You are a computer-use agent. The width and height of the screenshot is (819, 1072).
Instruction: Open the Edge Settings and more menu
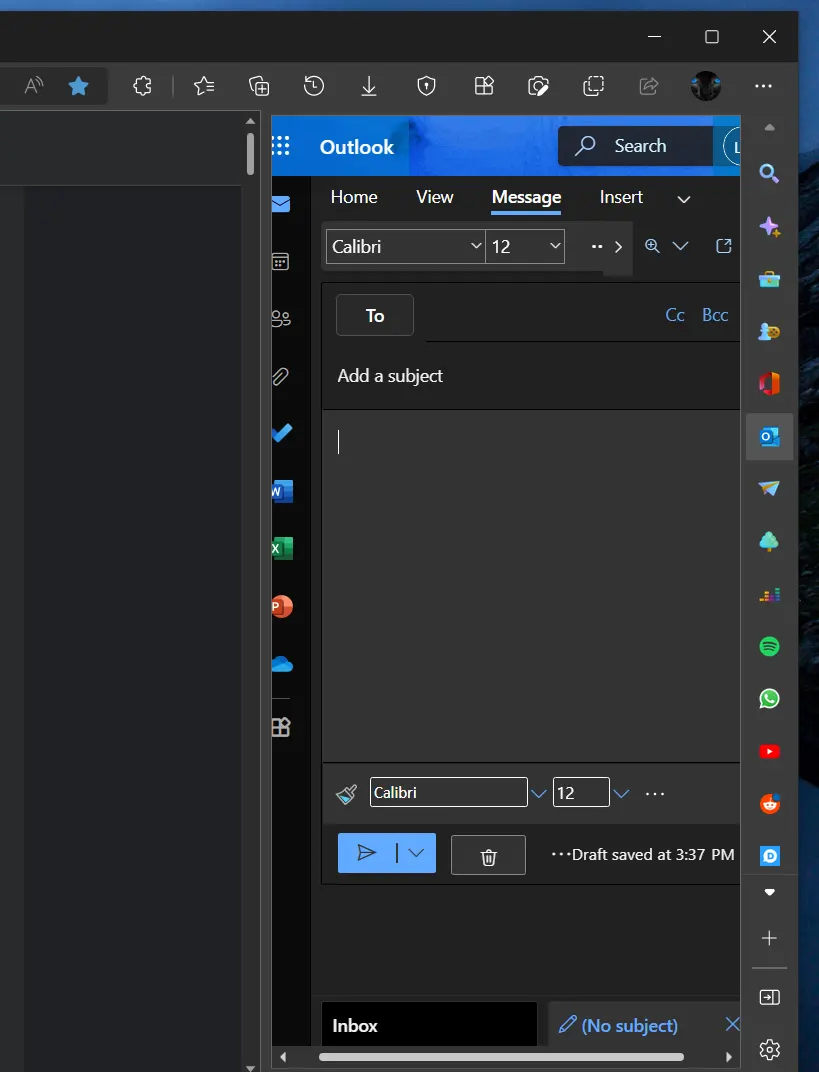(763, 86)
